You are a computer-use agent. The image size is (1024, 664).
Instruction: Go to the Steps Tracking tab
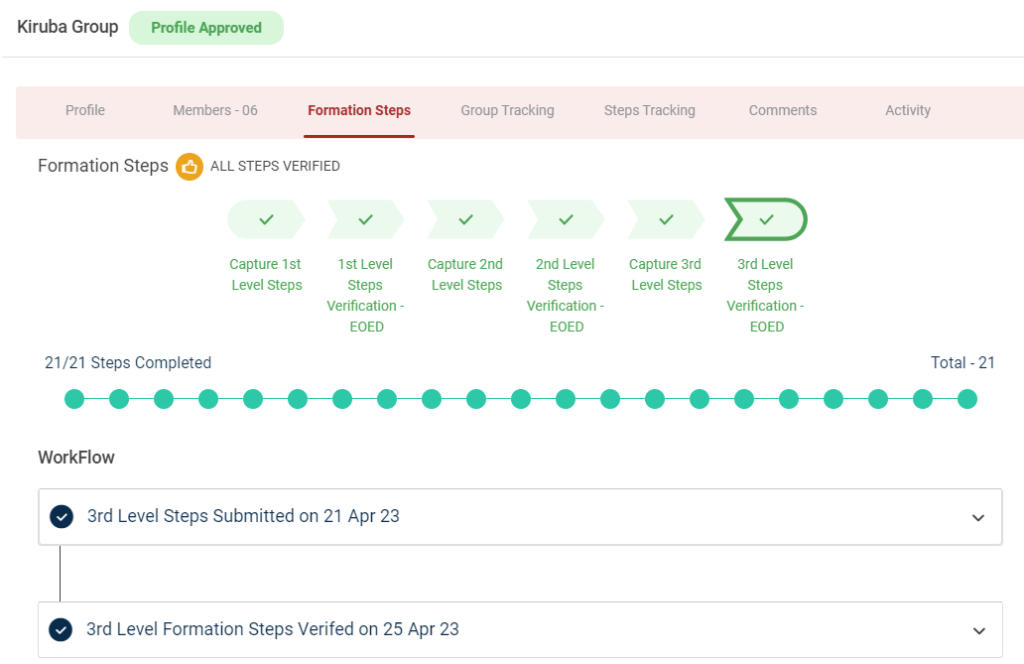click(x=649, y=110)
